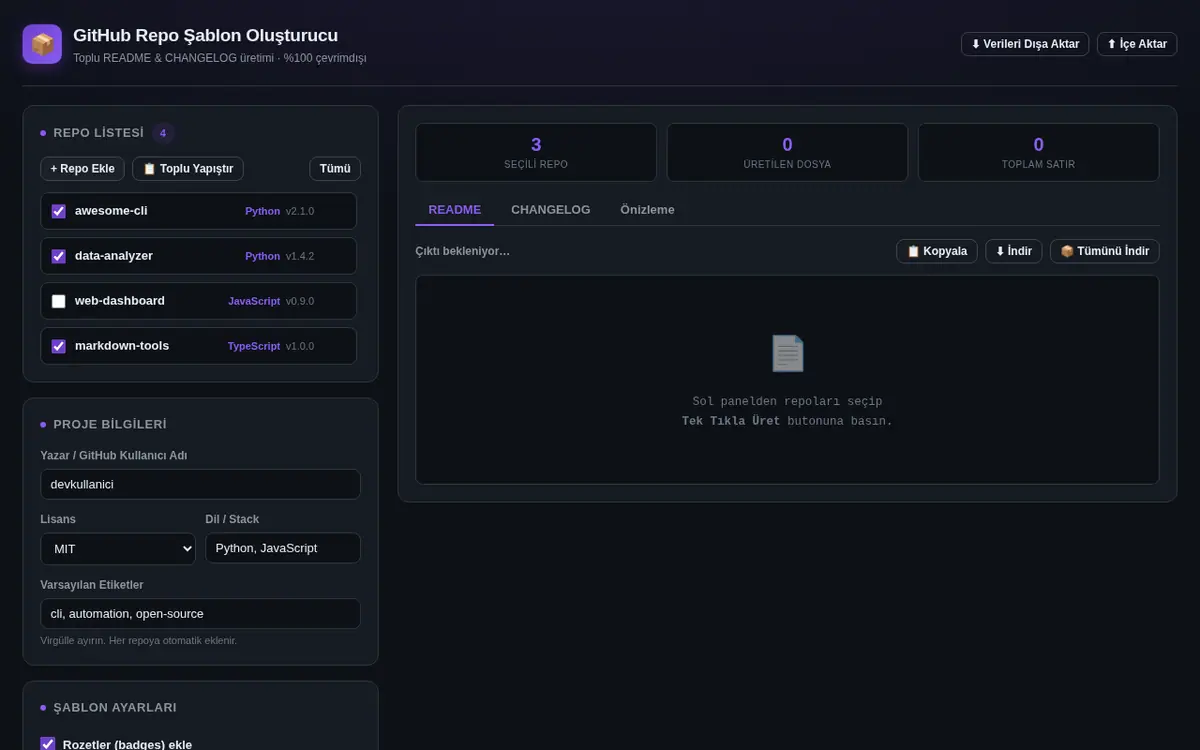The image size is (1200, 750).
Task: Uncheck the markdown-tools repo checkbox
Action: click(x=58, y=346)
